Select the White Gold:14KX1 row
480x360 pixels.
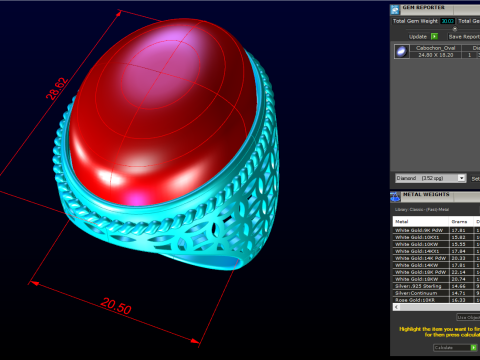coord(436,251)
